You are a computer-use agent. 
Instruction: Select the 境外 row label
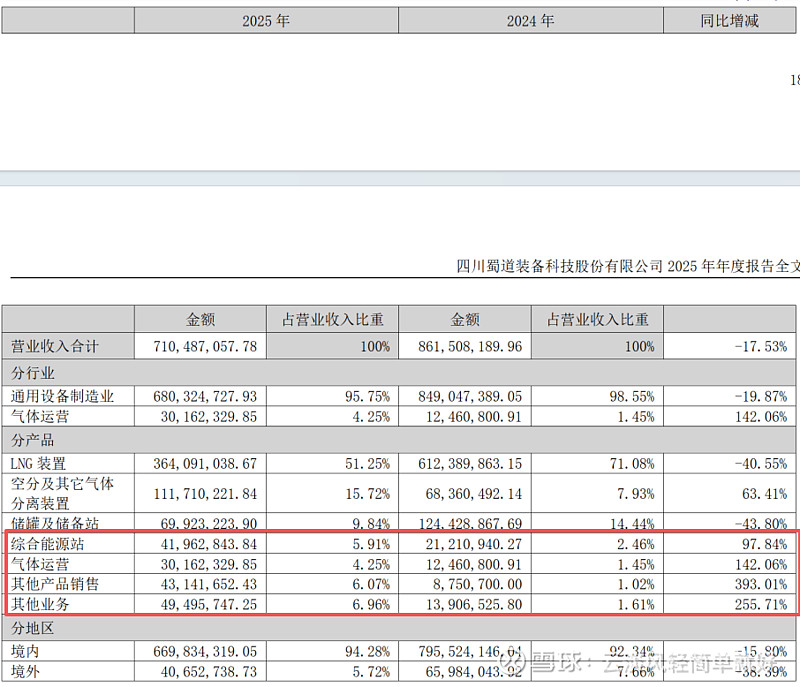click(25, 671)
